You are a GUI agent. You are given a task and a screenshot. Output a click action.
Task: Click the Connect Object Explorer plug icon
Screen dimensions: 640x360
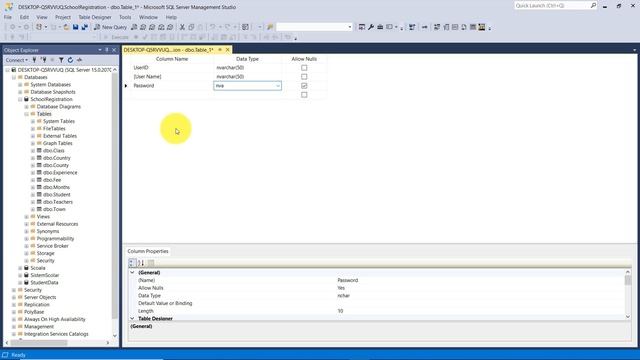[x=34, y=60]
